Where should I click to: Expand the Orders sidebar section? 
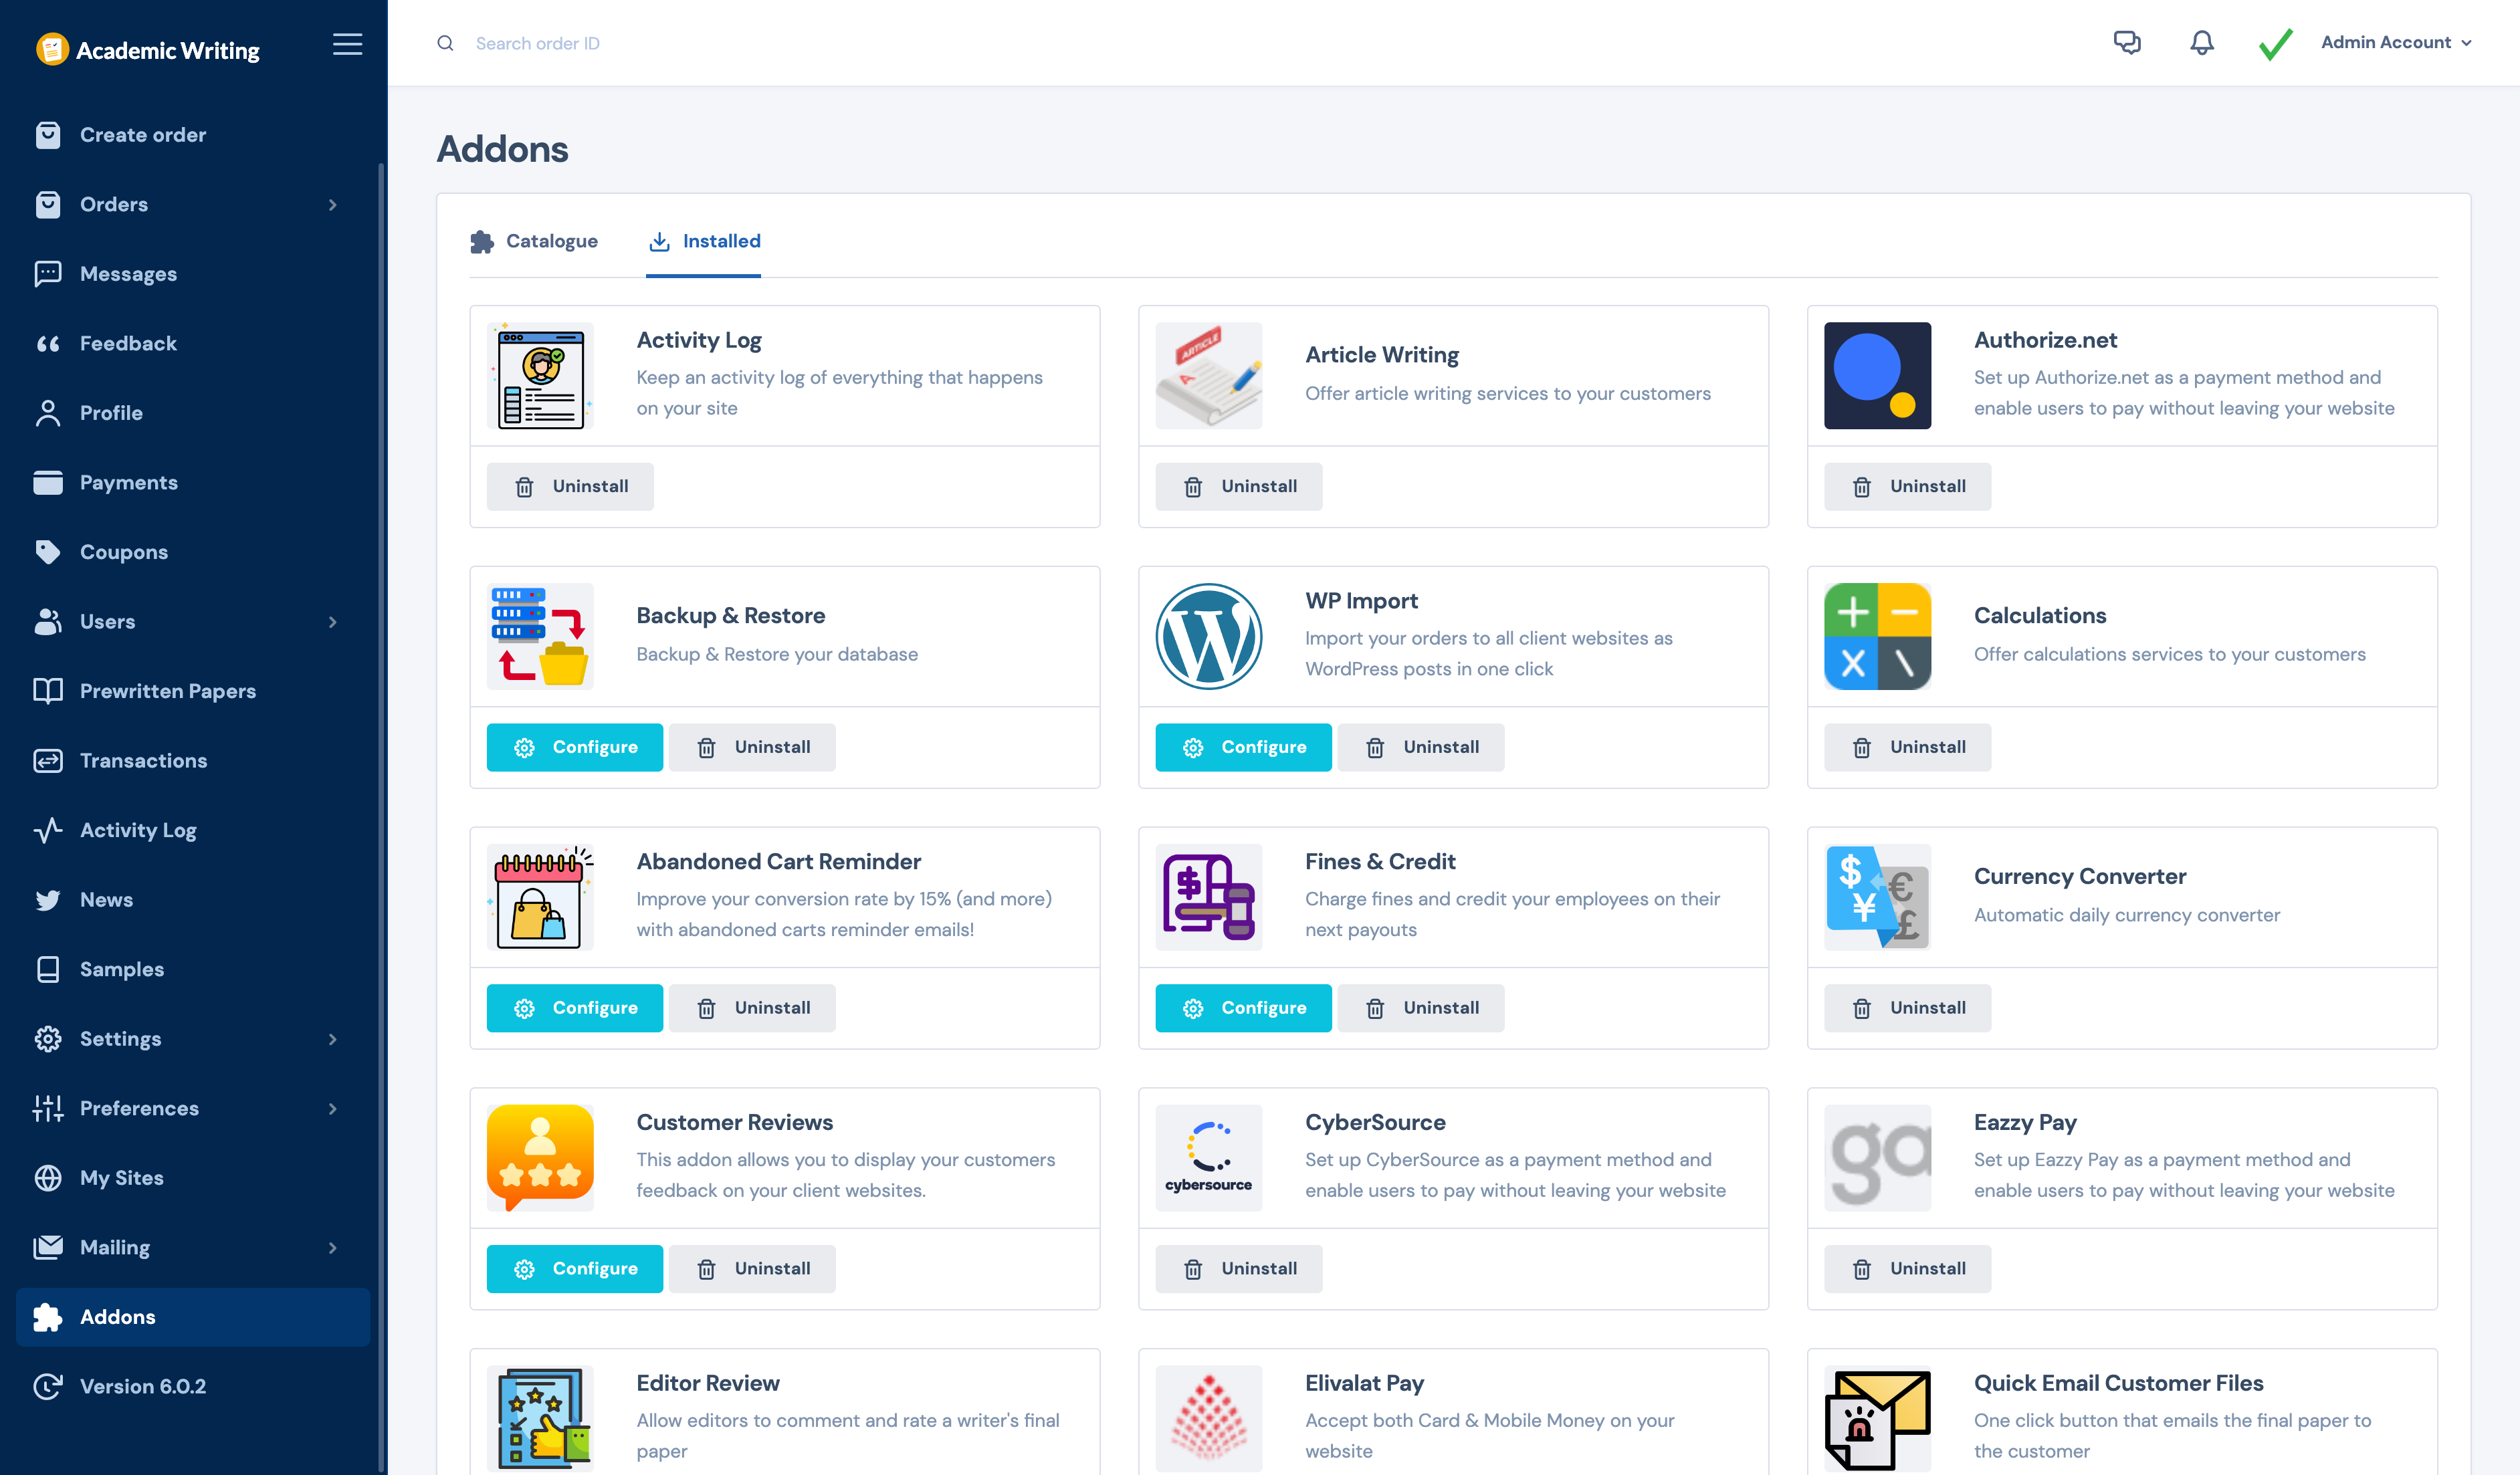333,204
